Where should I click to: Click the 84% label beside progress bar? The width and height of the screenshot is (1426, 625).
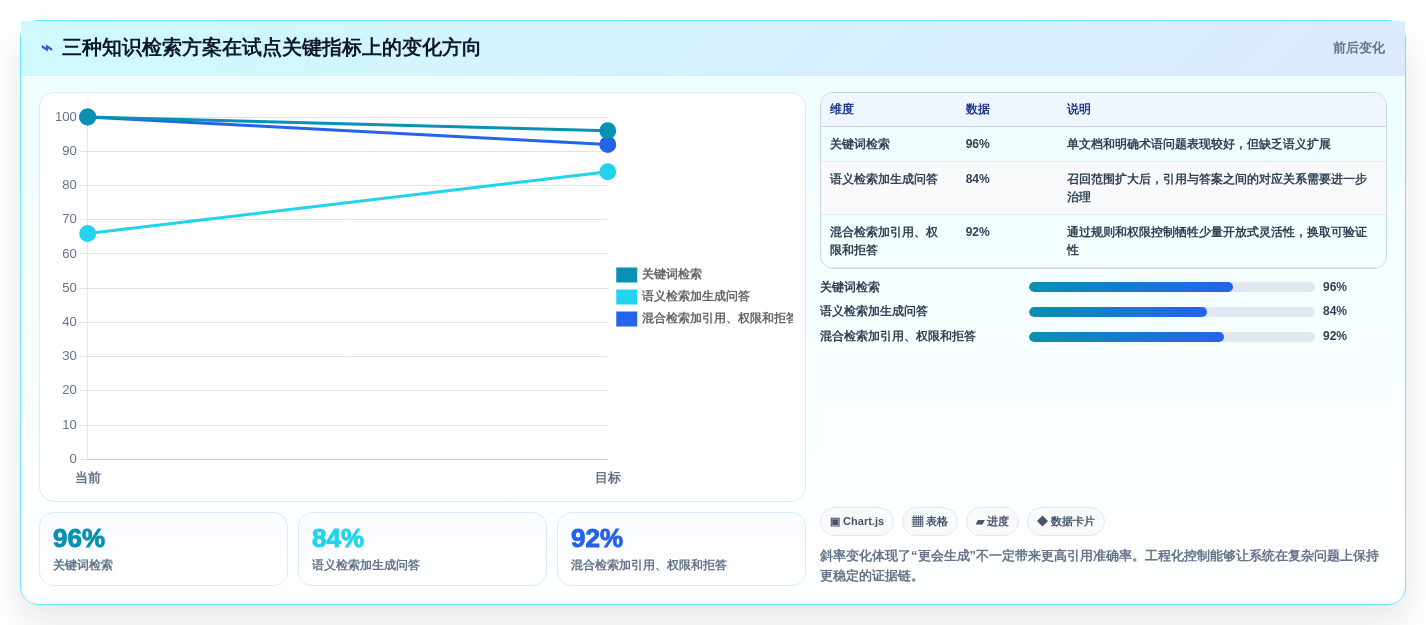click(x=1335, y=312)
